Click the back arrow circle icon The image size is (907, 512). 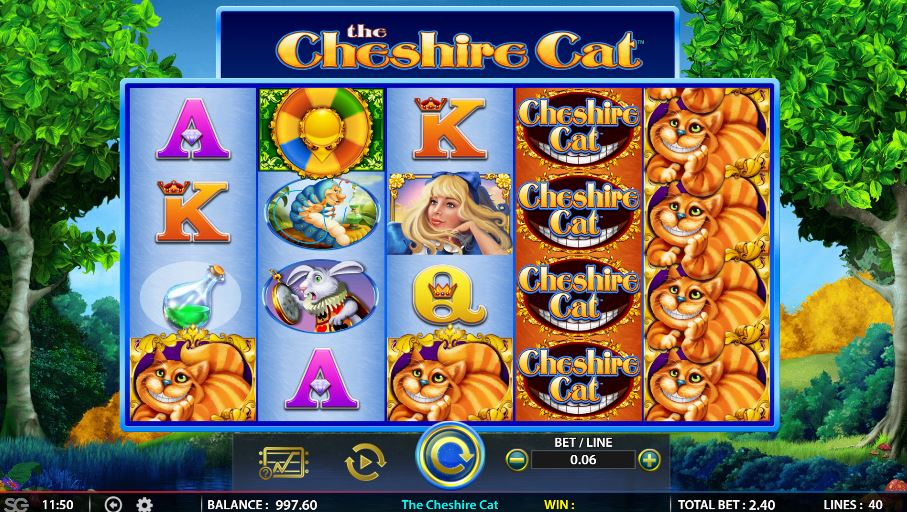pos(113,504)
